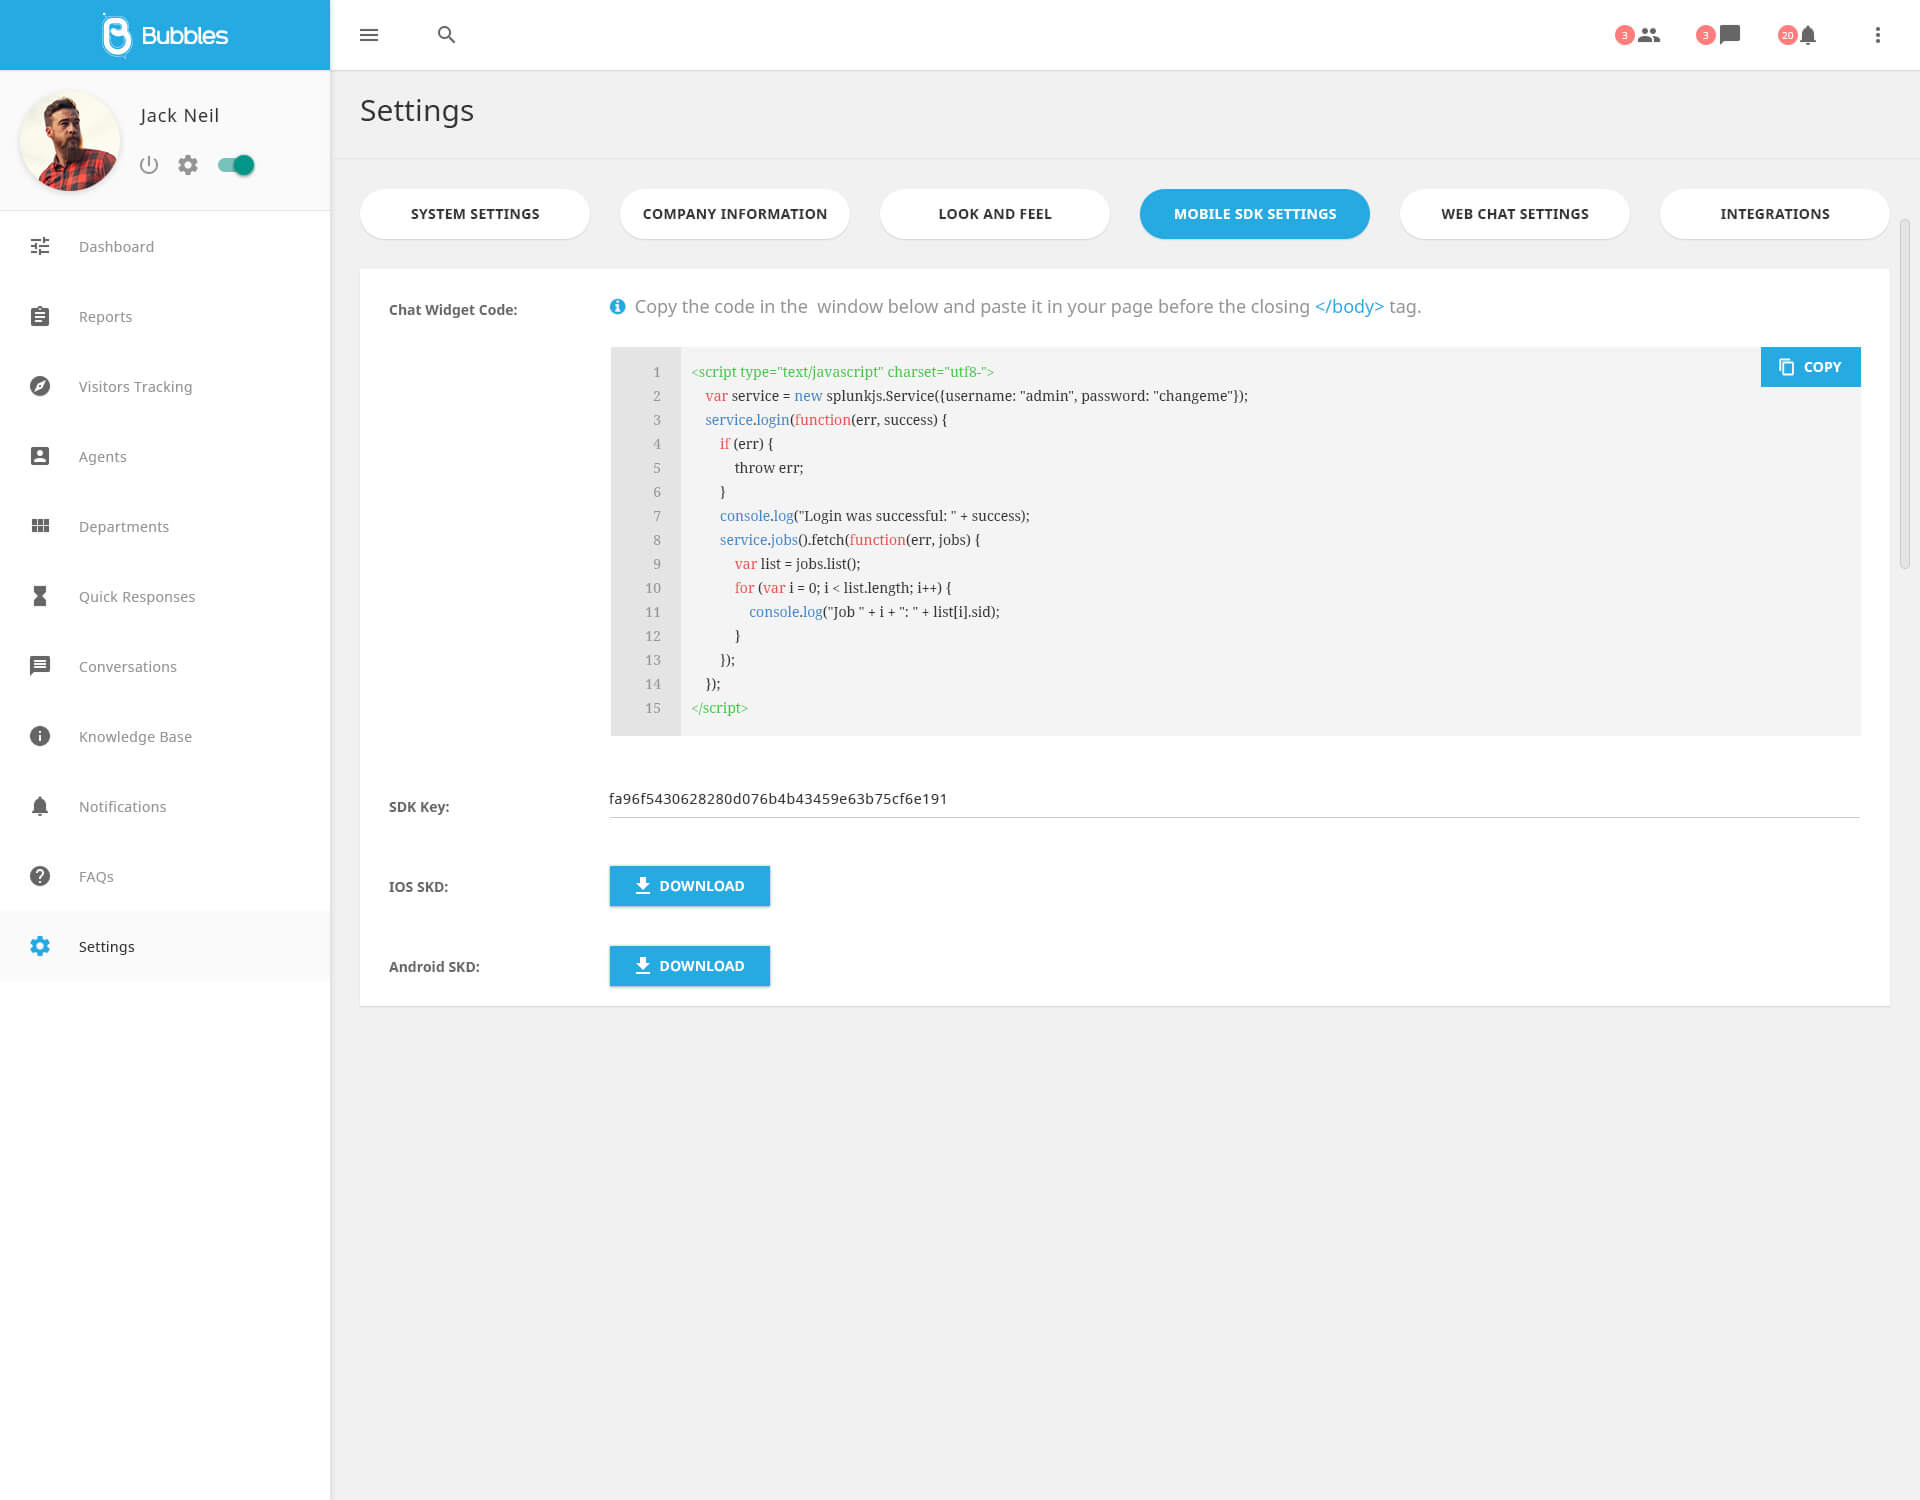Open FAQs page
The width and height of the screenshot is (1920, 1500).
coord(165,876)
